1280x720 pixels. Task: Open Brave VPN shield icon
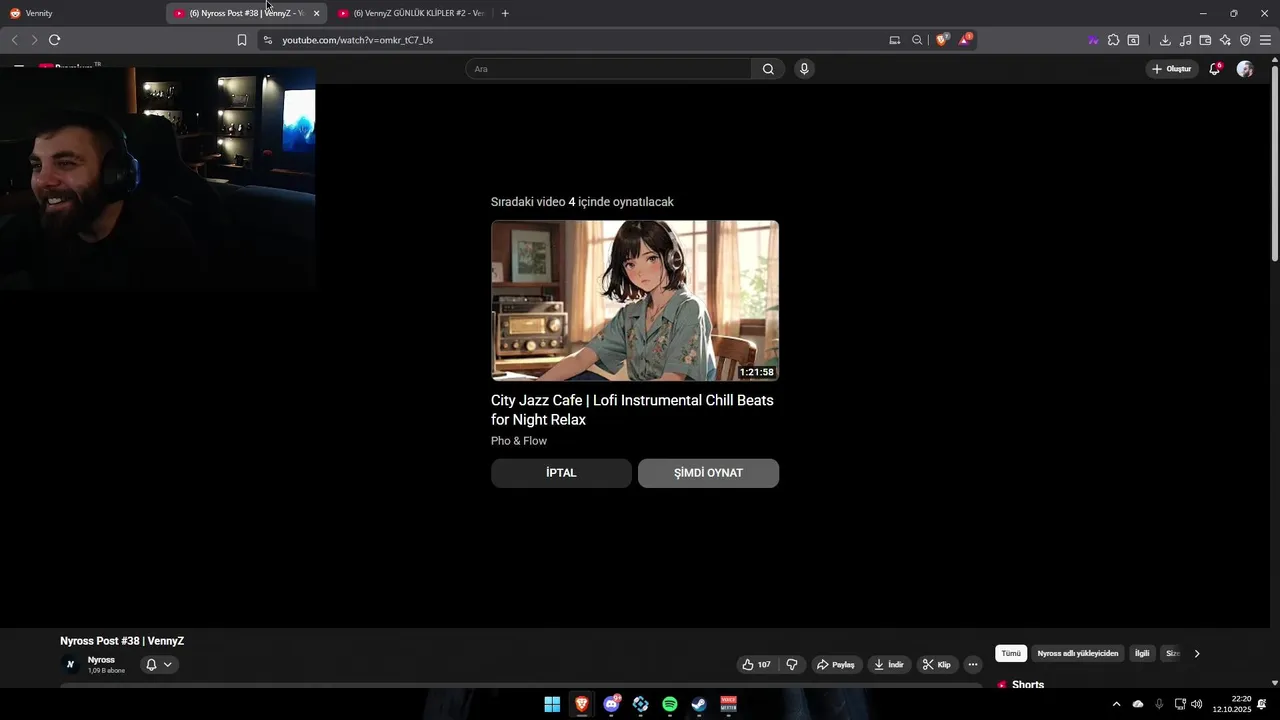[x=1245, y=40]
